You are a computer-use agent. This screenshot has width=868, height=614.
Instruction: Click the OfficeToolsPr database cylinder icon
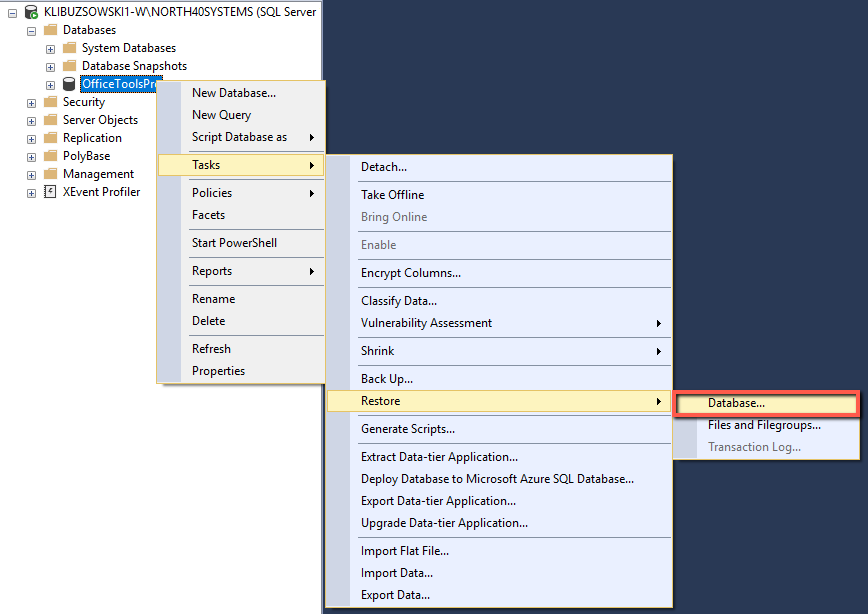coord(67,84)
